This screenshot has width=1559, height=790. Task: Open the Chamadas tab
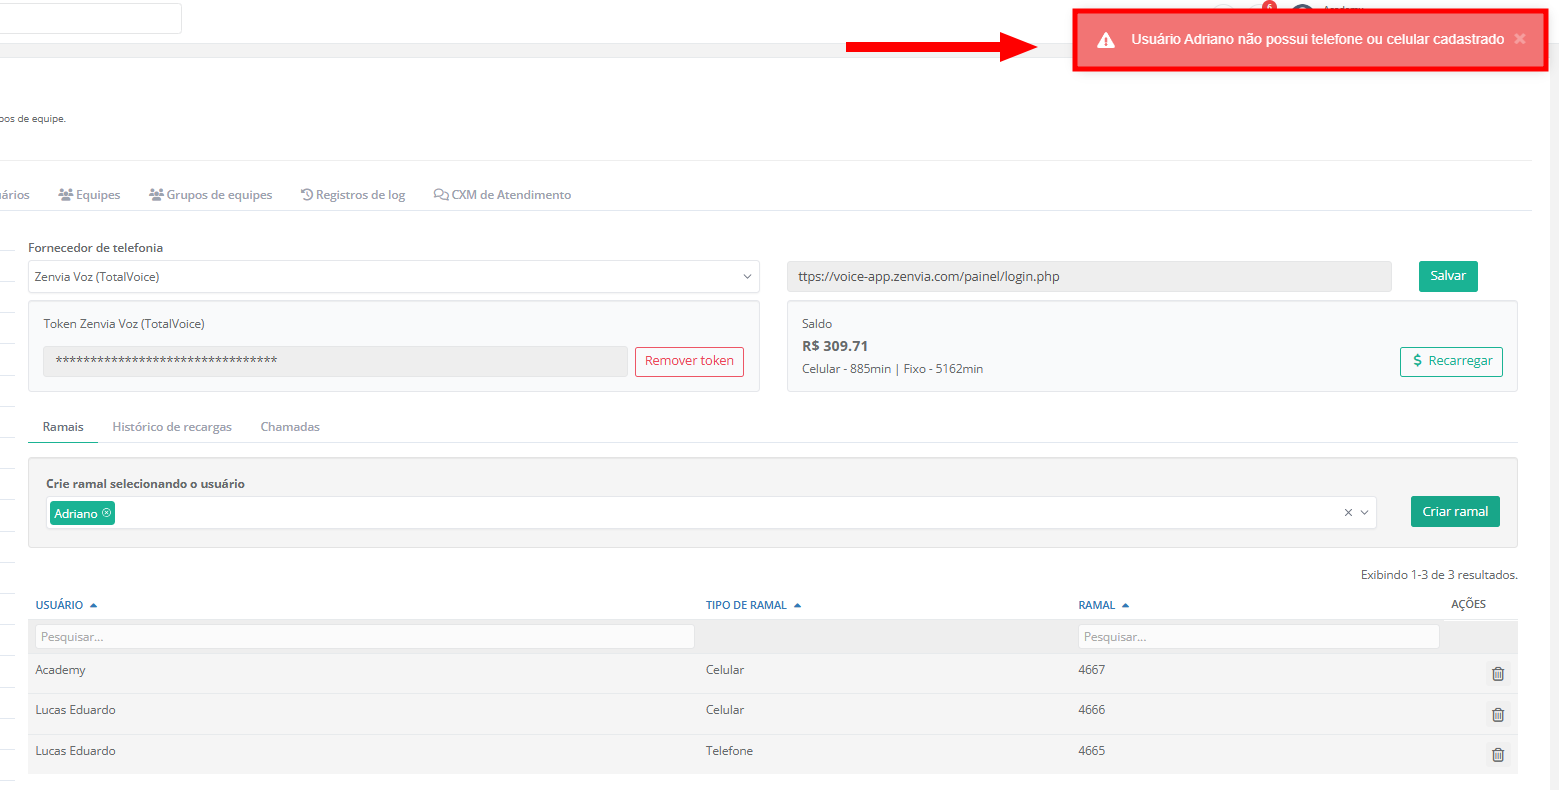point(290,427)
